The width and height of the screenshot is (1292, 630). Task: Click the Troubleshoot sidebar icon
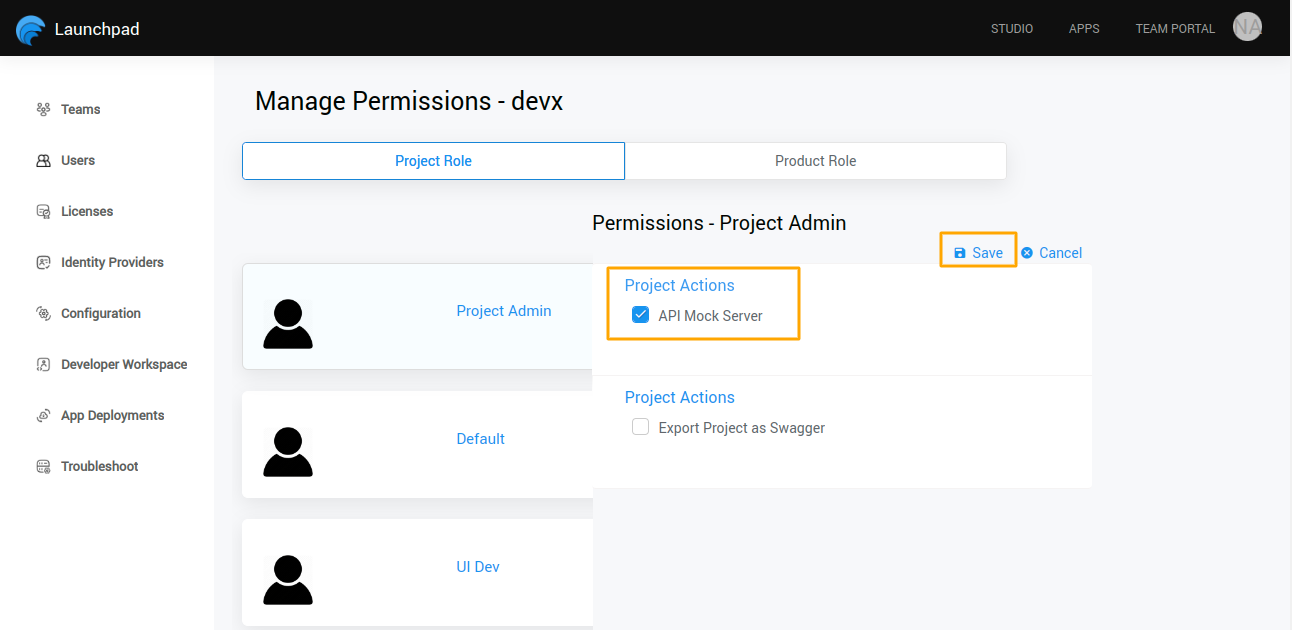[43, 466]
